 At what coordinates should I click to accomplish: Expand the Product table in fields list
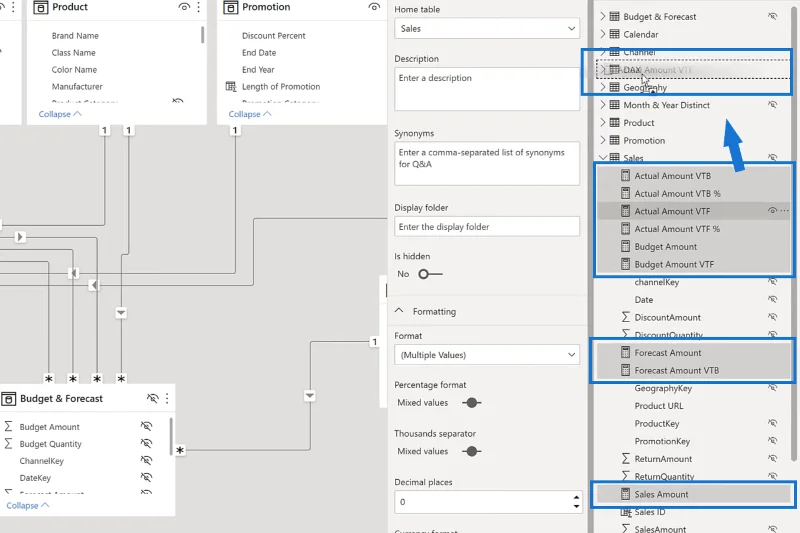click(603, 123)
